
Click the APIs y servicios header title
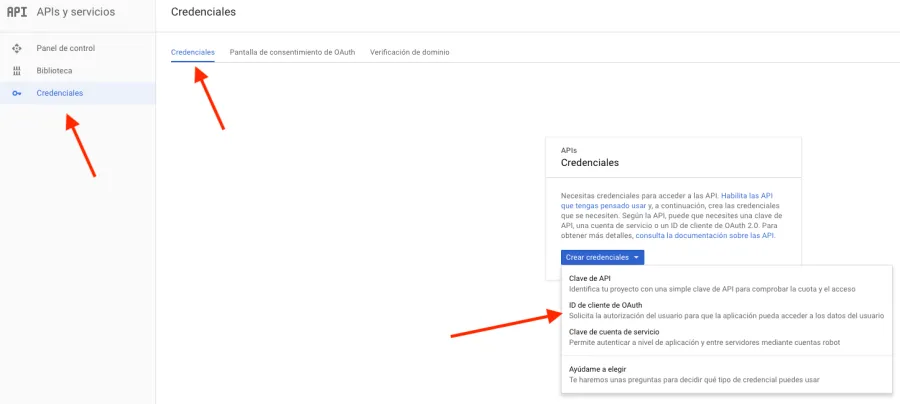click(76, 12)
